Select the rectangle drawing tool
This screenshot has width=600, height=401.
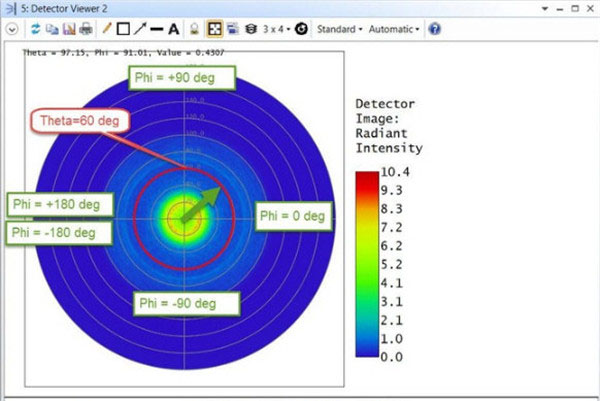(122, 29)
